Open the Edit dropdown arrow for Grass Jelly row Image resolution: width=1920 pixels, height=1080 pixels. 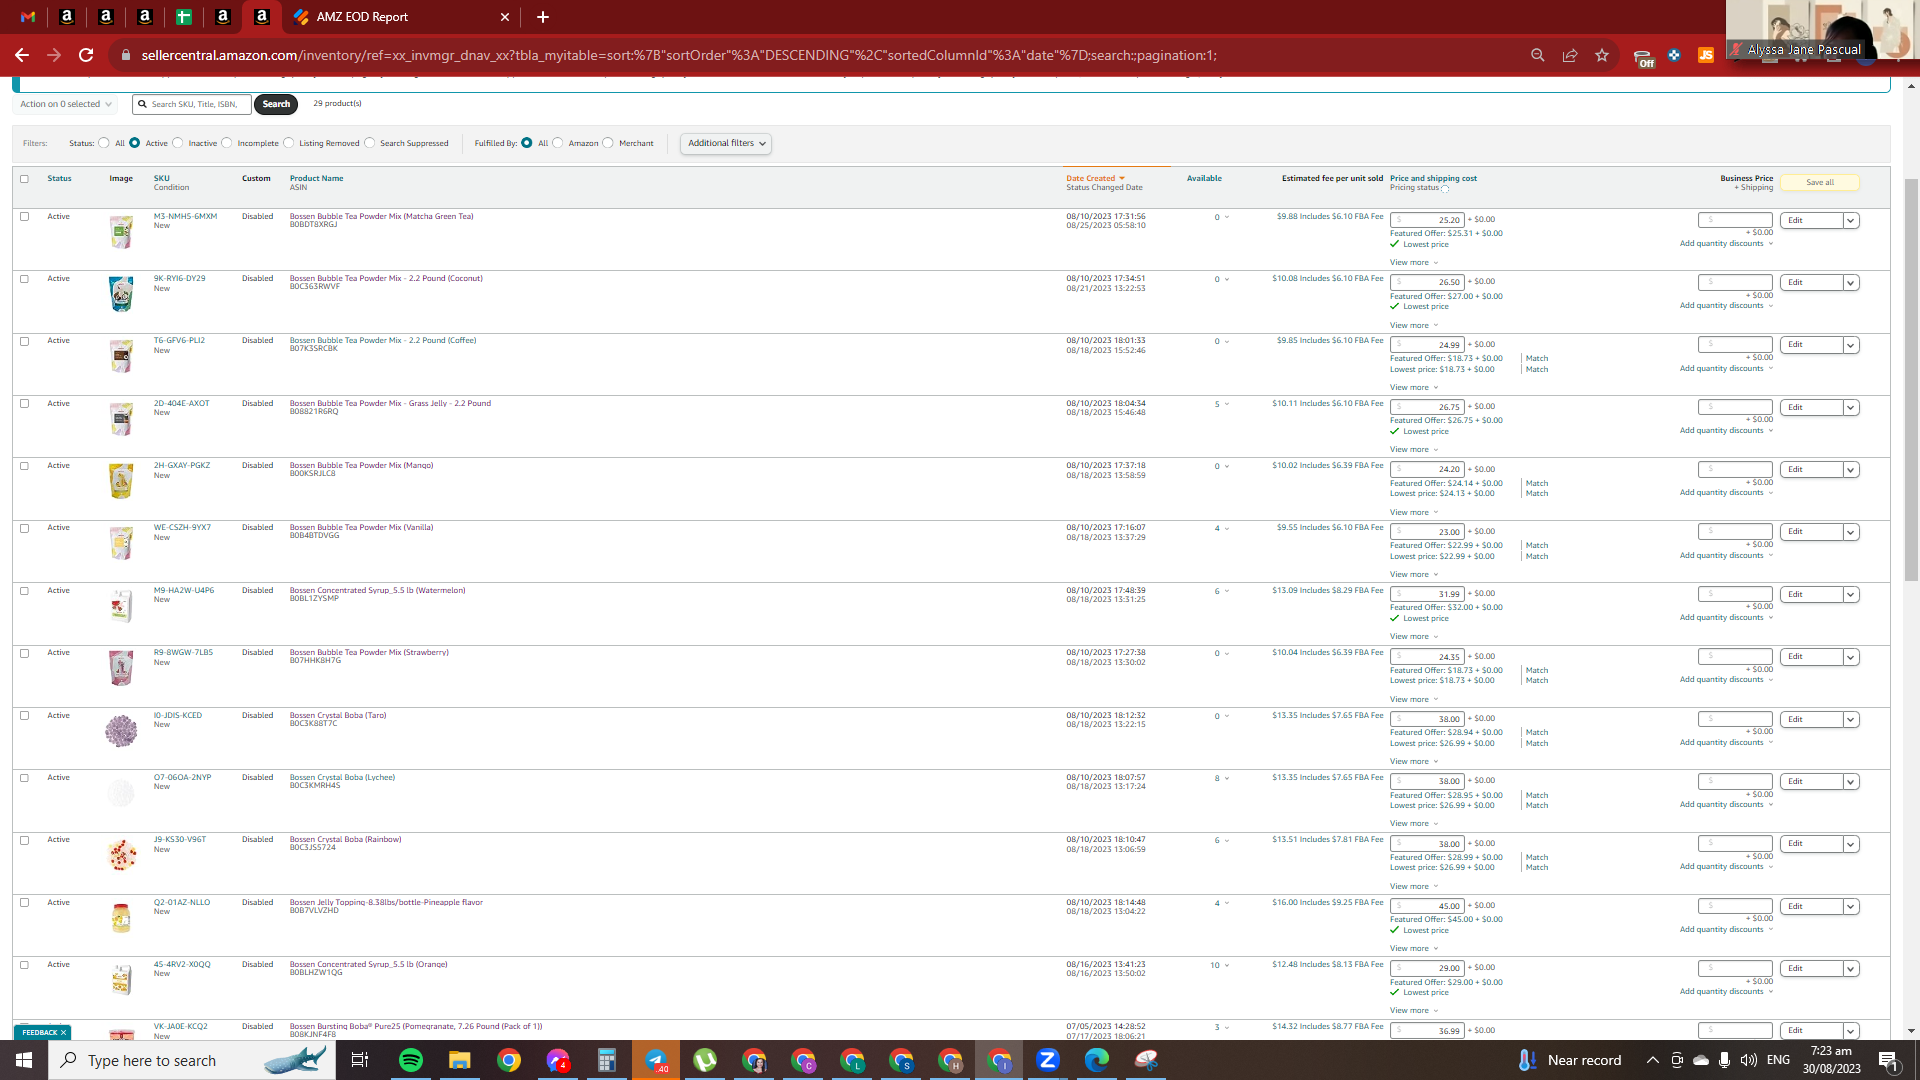(x=1851, y=407)
